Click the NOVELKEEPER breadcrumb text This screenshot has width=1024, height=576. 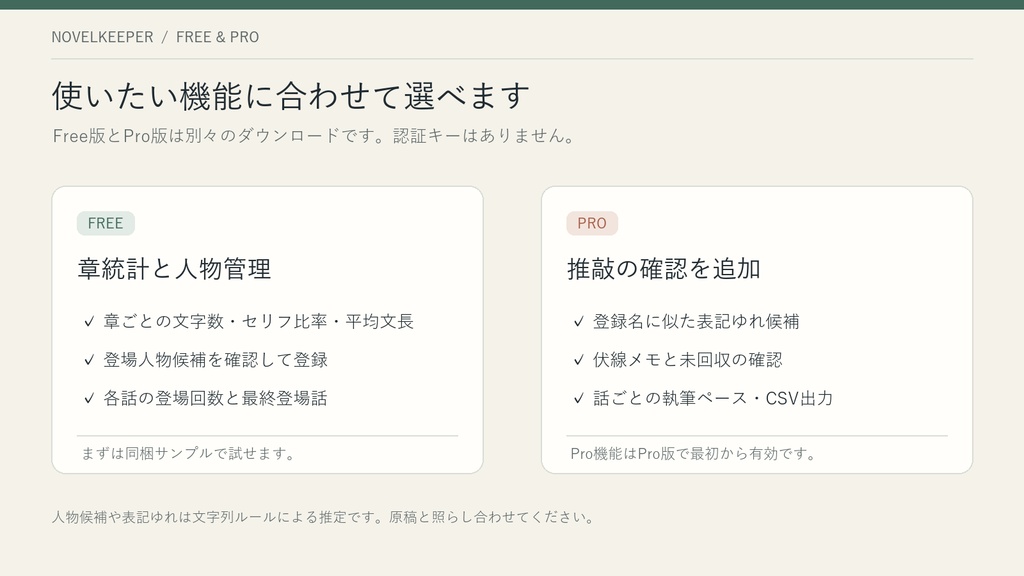pos(103,37)
